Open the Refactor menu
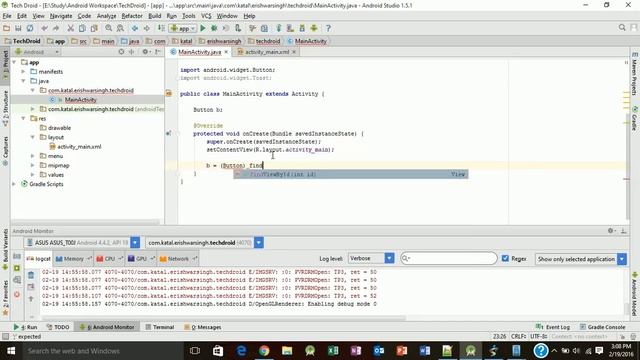Screen dimensions: 640x360 (132, 16)
